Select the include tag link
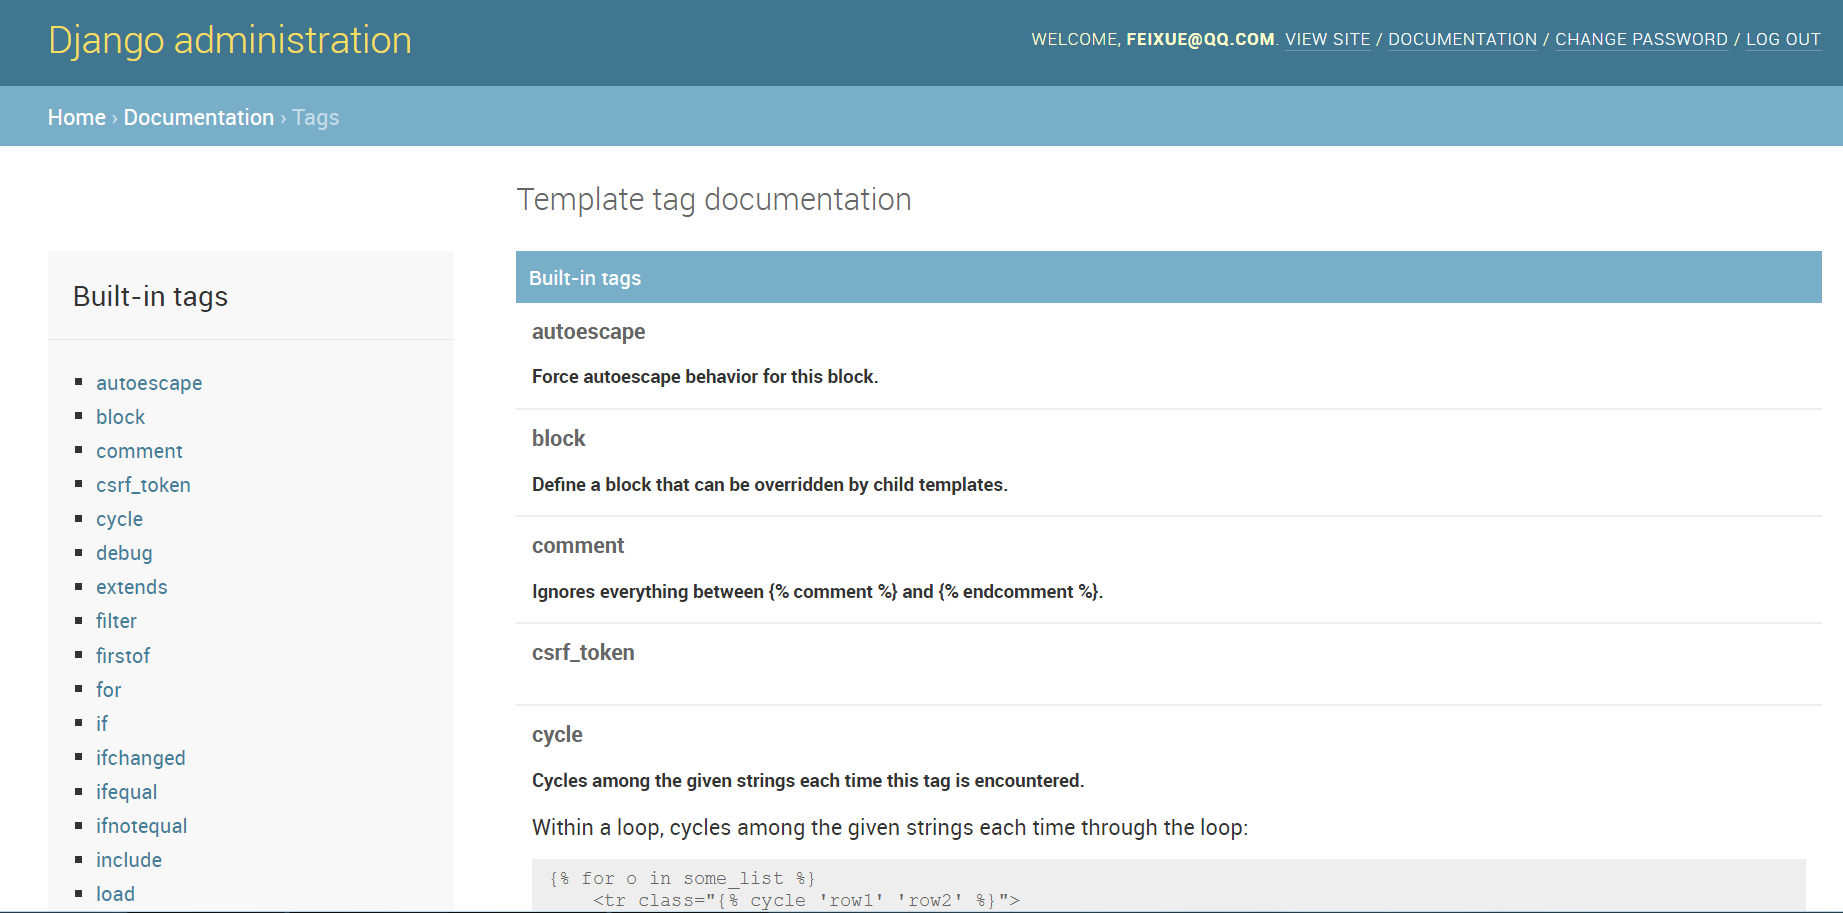This screenshot has height=913, width=1843. 128,860
